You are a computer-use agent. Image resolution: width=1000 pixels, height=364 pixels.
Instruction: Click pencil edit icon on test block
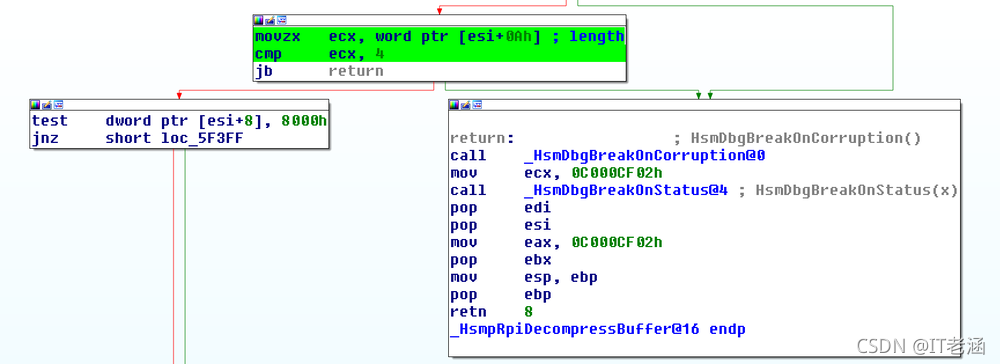point(47,105)
